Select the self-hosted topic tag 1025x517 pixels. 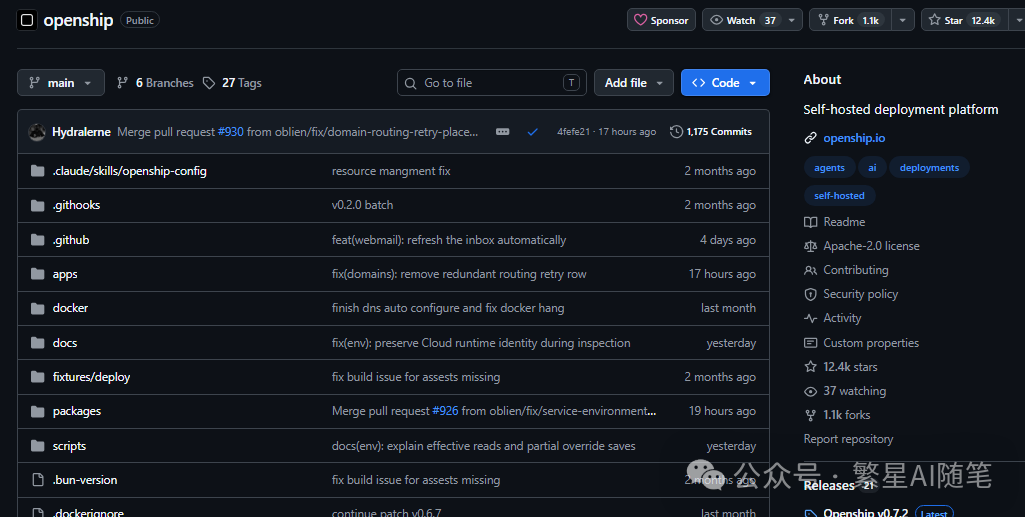coord(839,195)
